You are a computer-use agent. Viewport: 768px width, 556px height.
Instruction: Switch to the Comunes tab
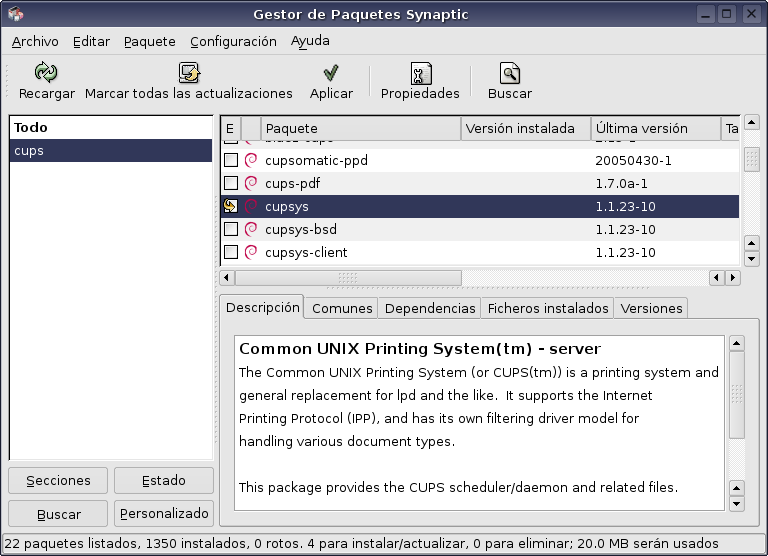(342, 309)
